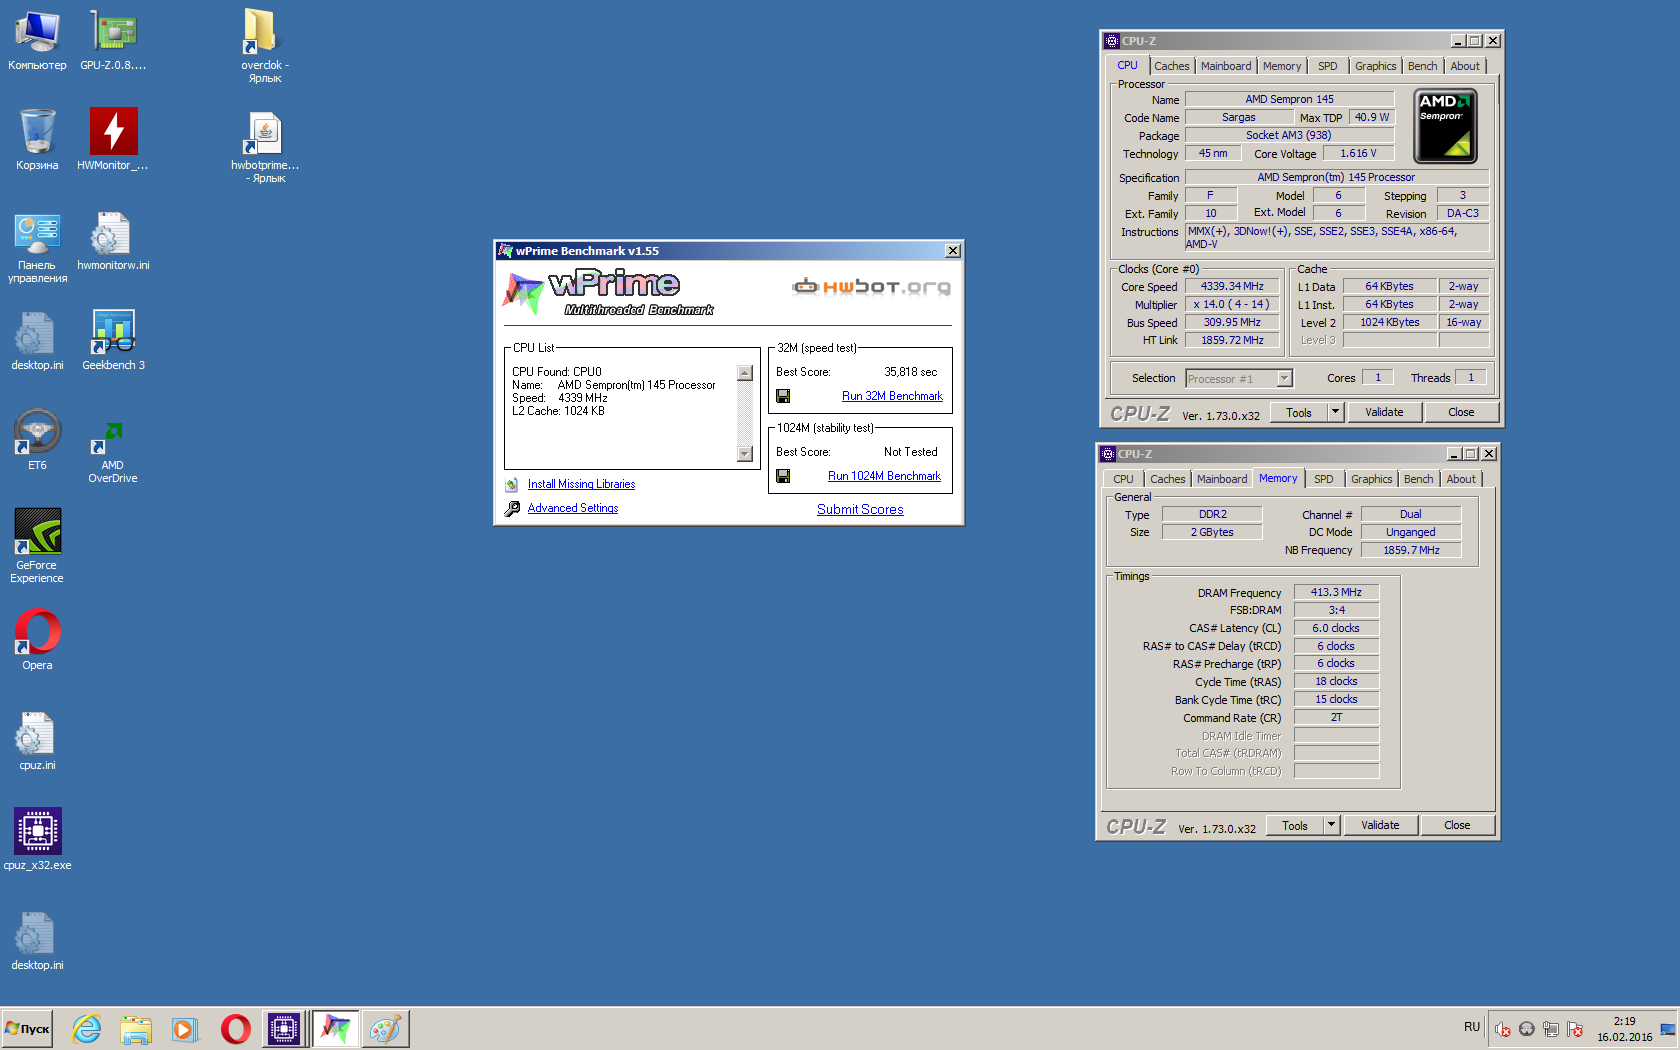
Task: Open Advanced Settings in wPrime
Action: [x=573, y=508]
